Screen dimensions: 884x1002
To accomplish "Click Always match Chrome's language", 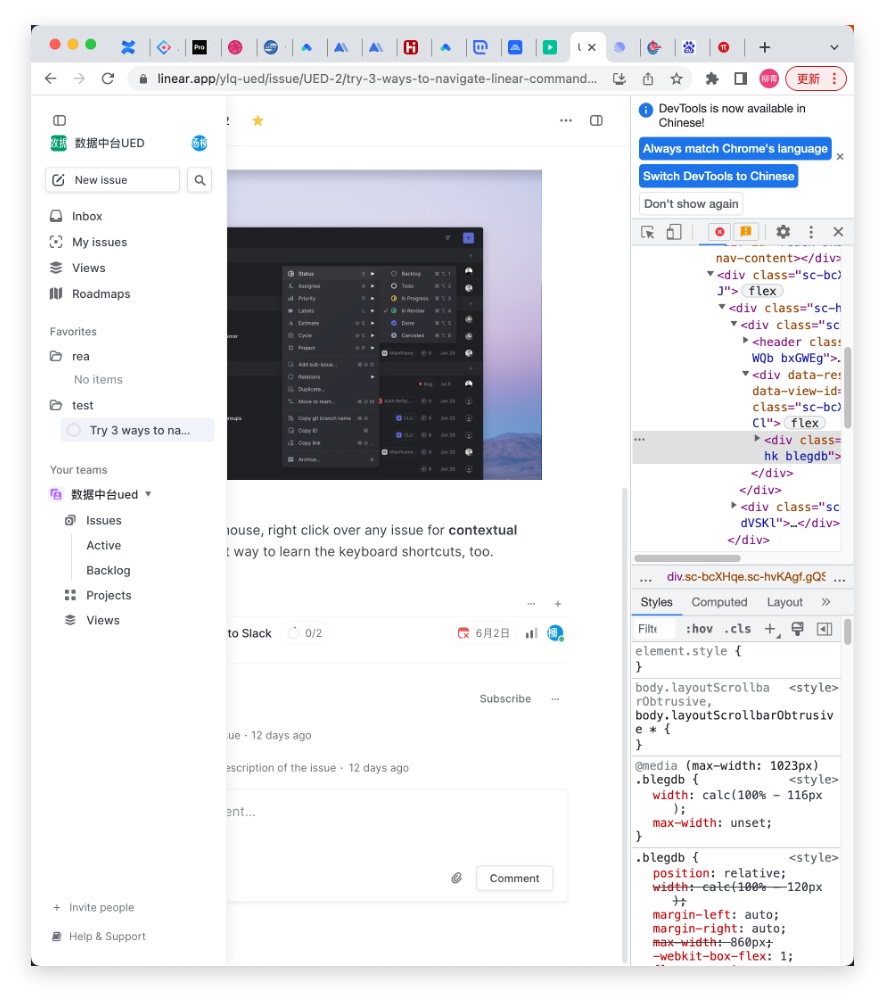I will pos(735,149).
